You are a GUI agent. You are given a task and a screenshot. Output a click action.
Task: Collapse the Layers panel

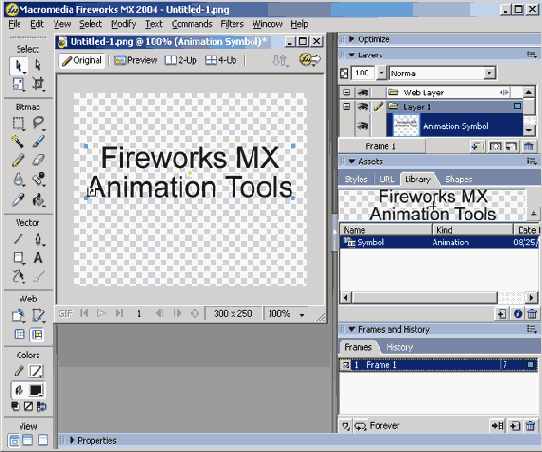click(352, 55)
